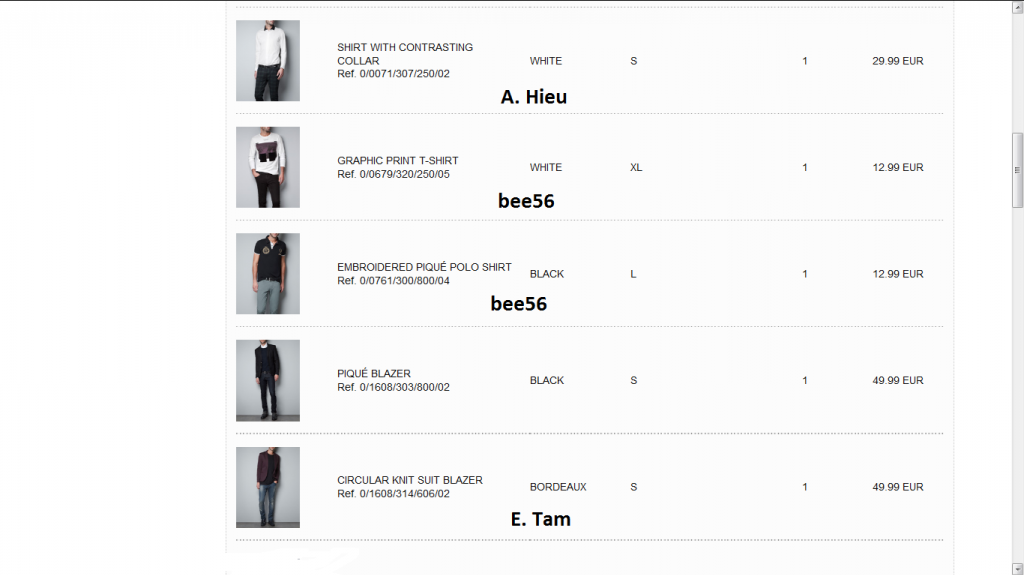Image resolution: width=1024 pixels, height=575 pixels.
Task: Select the Circular Knit Suit Blazer title
Action: point(409,480)
